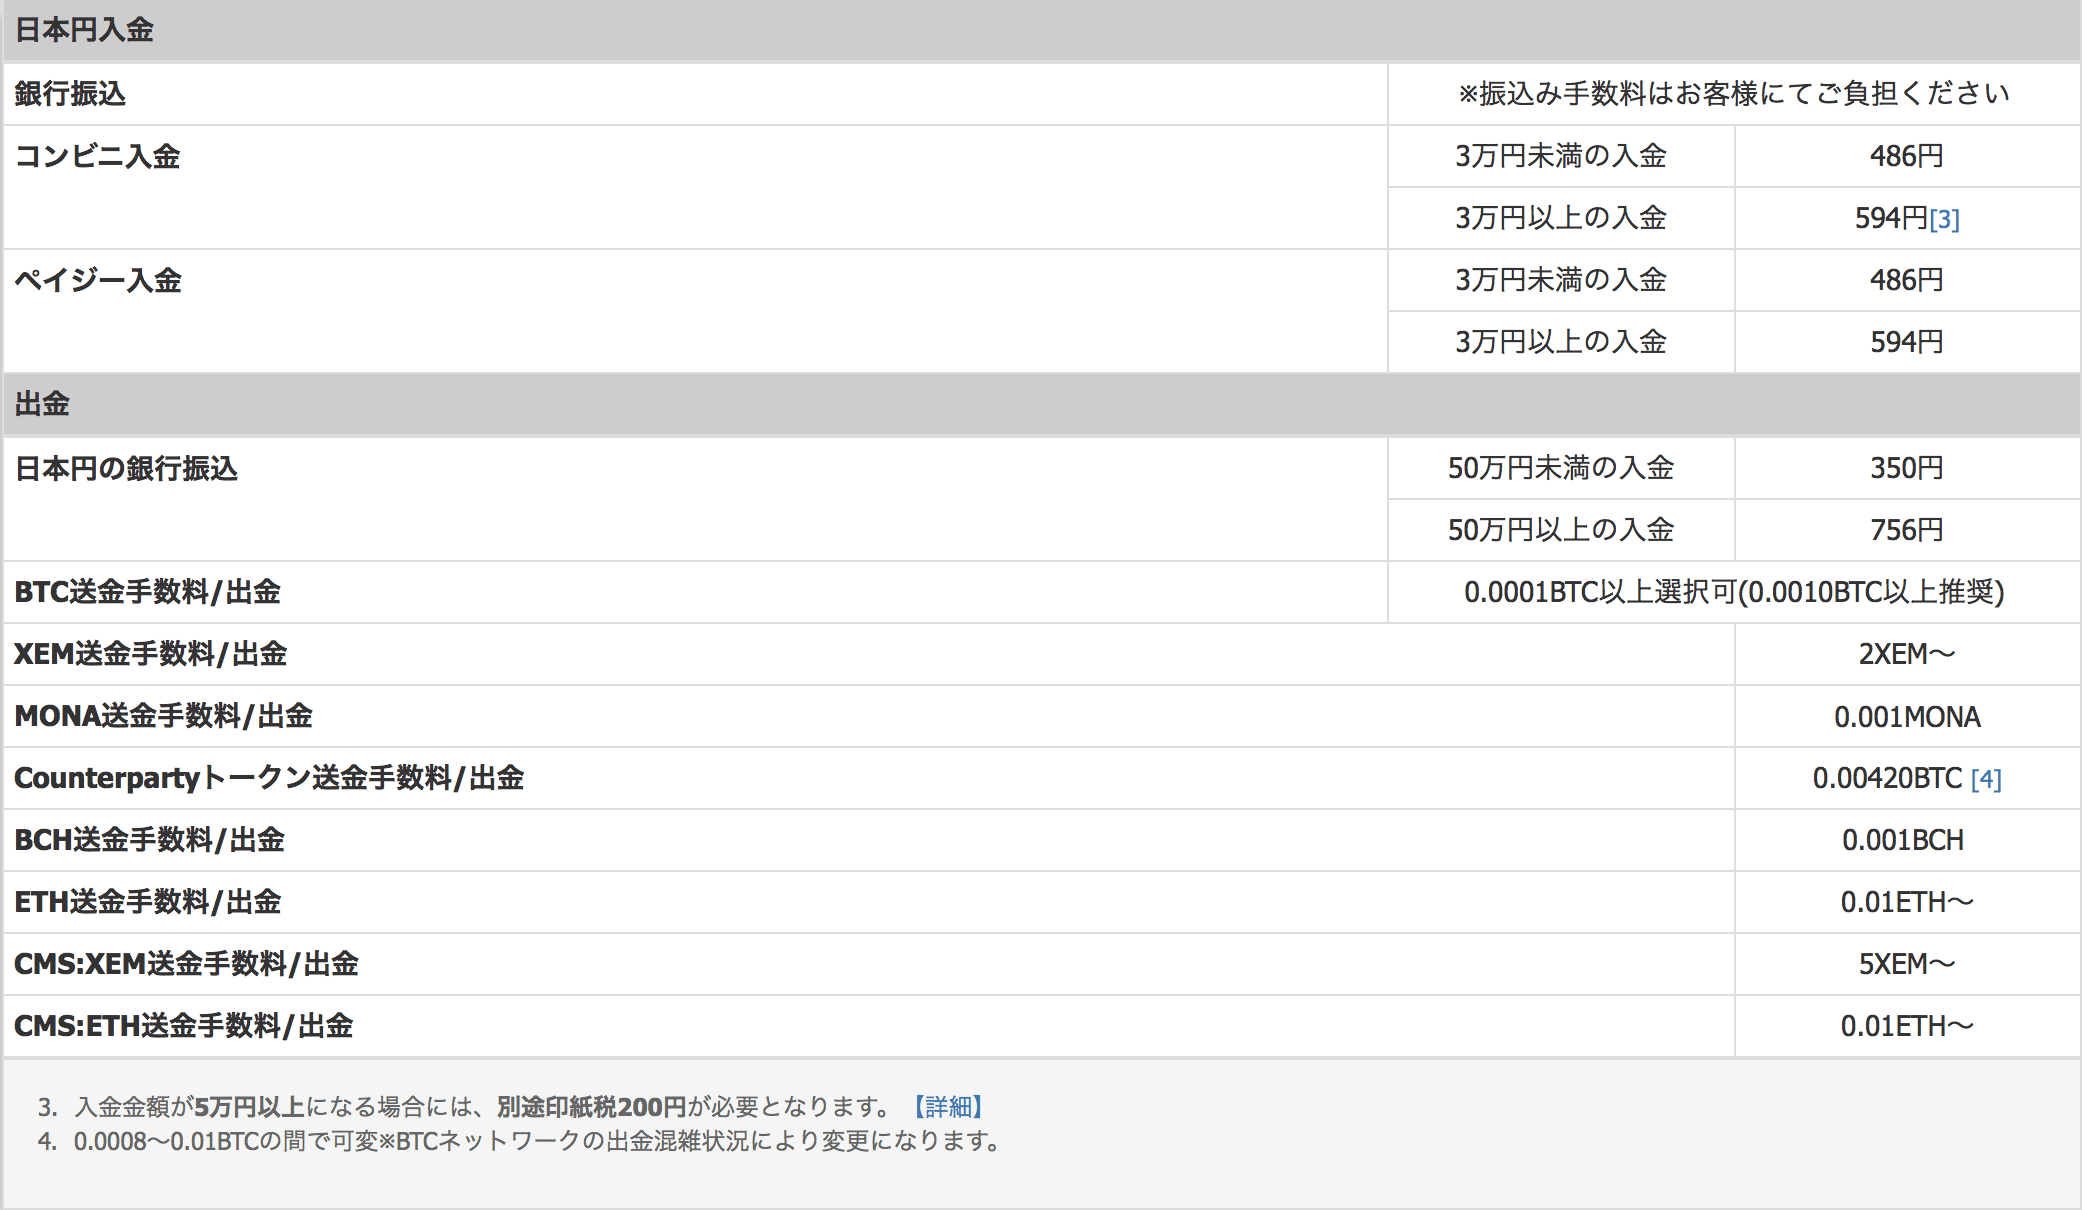Click the XEM送金手数料/出金 row label
The image size is (2082, 1210).
click(x=150, y=654)
